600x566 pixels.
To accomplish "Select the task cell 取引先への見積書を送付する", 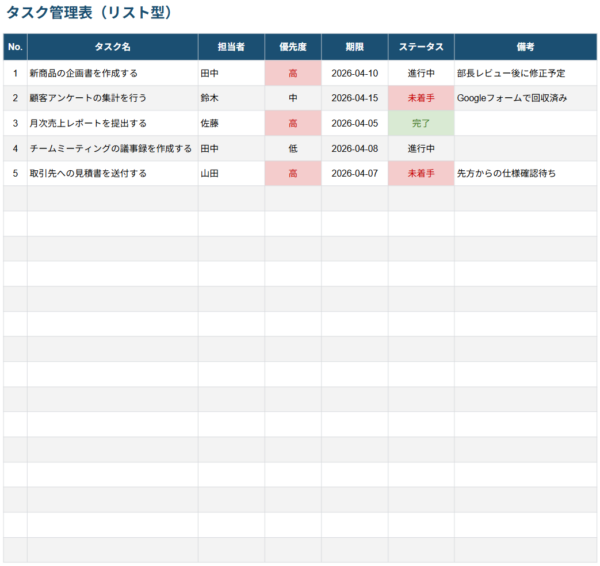I will pos(88,173).
